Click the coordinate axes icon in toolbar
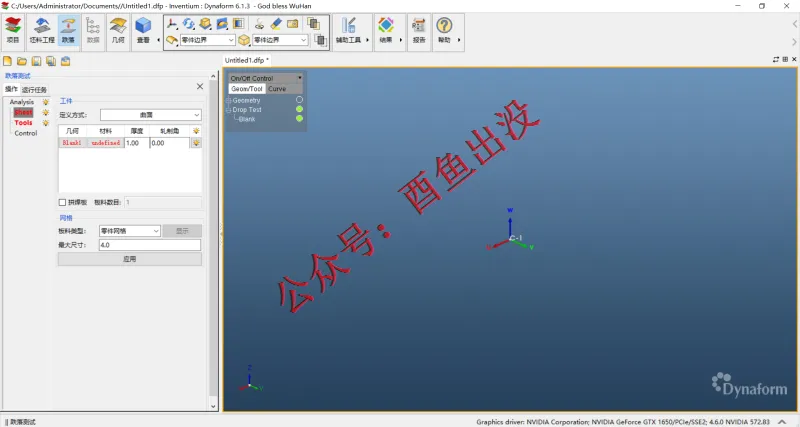 pos(172,23)
